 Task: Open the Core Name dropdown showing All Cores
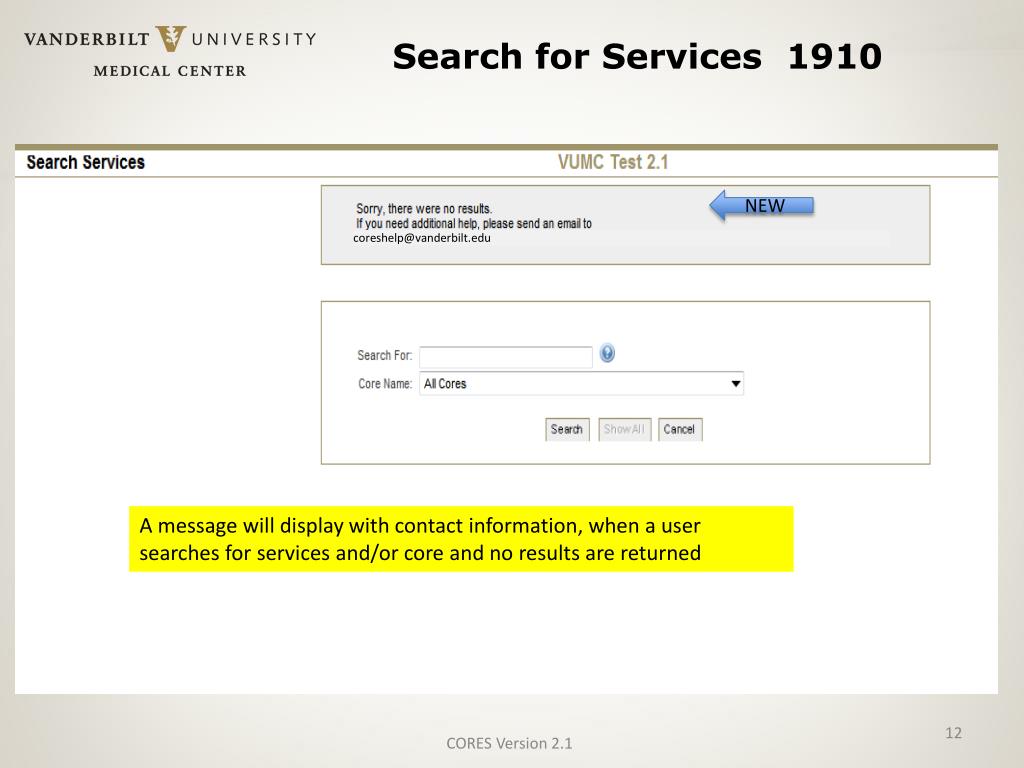(581, 383)
